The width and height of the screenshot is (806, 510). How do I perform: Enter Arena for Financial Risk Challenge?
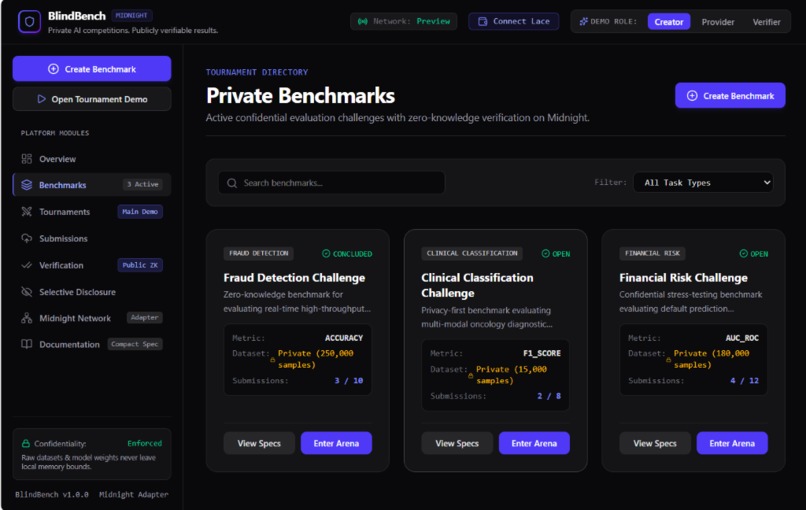(732, 443)
